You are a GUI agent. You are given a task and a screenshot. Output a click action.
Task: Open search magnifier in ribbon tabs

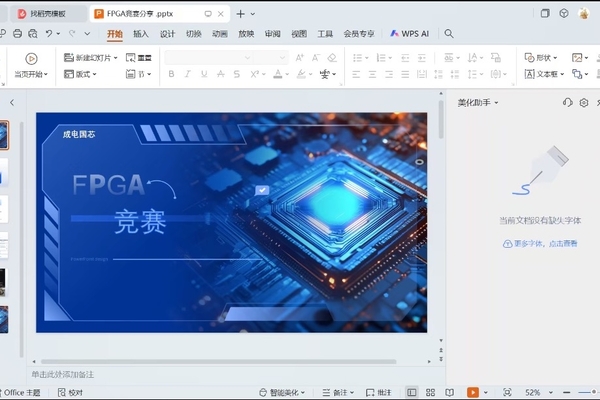pyautogui.click(x=449, y=33)
